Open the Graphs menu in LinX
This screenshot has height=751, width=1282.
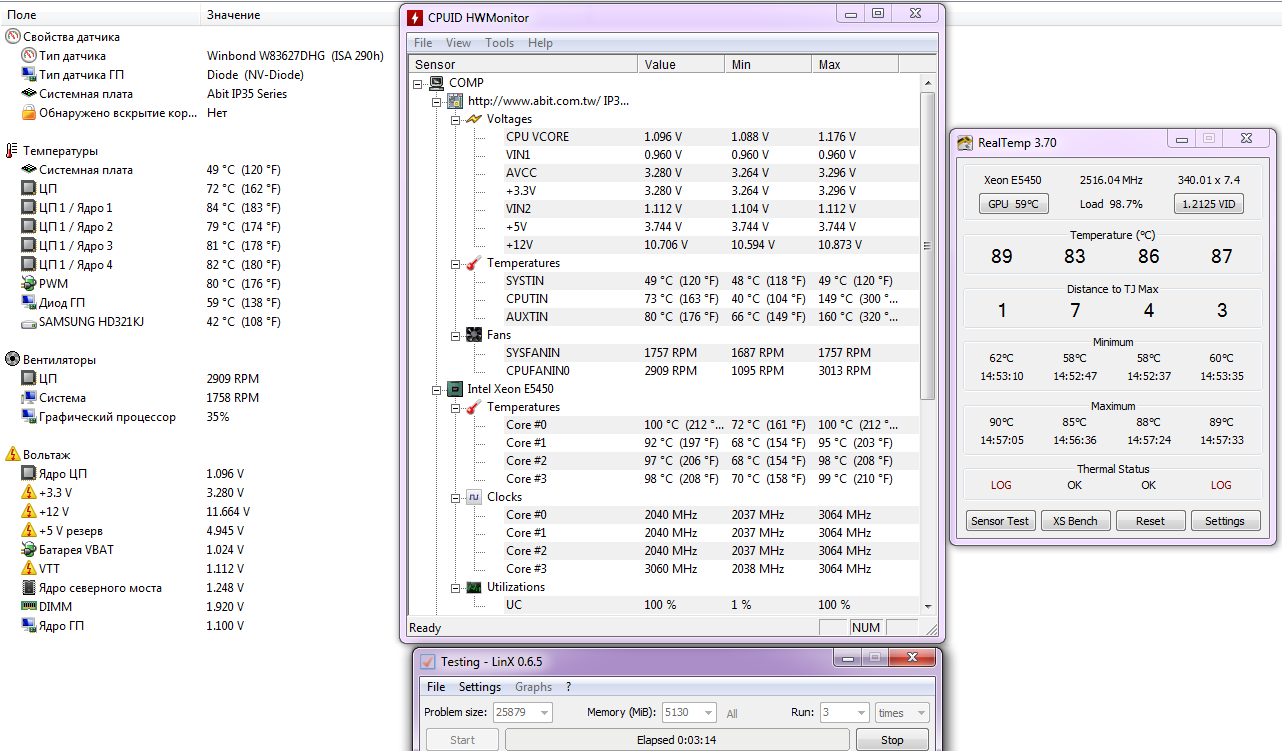pos(533,687)
